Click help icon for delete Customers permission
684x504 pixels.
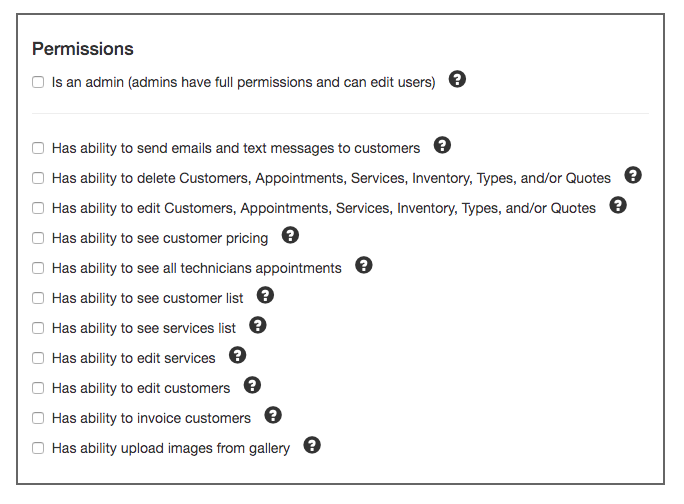click(633, 175)
